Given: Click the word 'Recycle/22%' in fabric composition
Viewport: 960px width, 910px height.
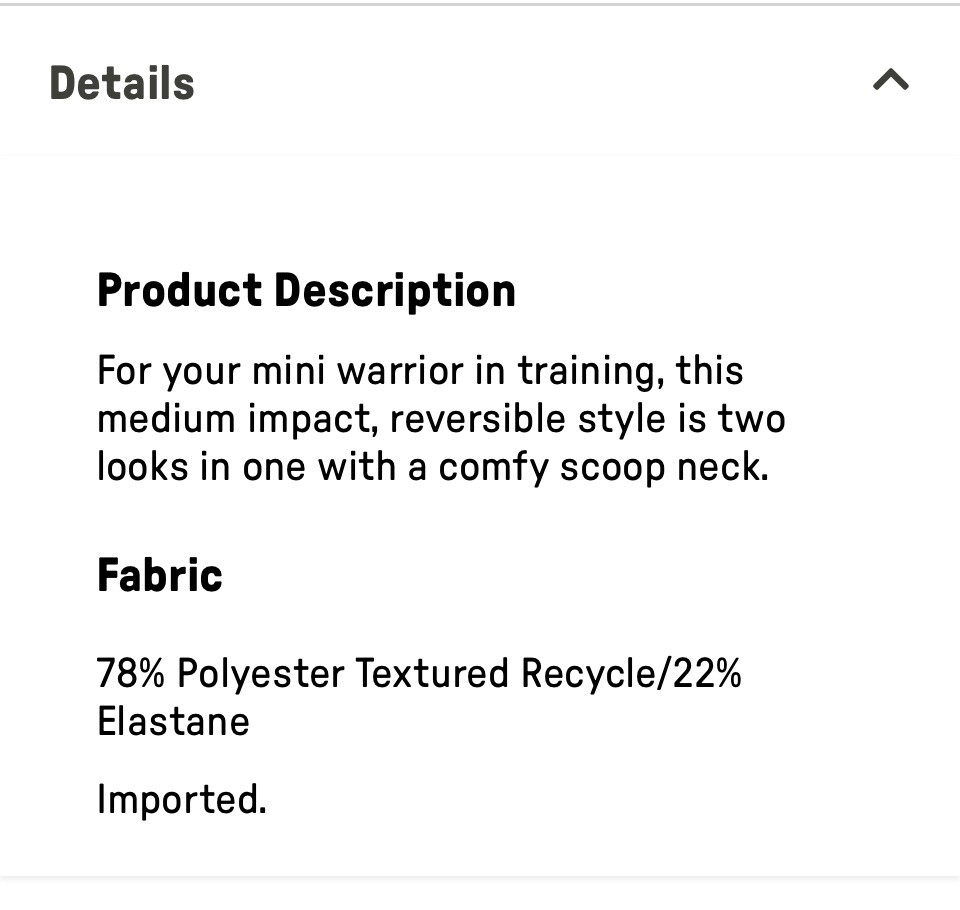Looking at the screenshot, I should tap(631, 674).
